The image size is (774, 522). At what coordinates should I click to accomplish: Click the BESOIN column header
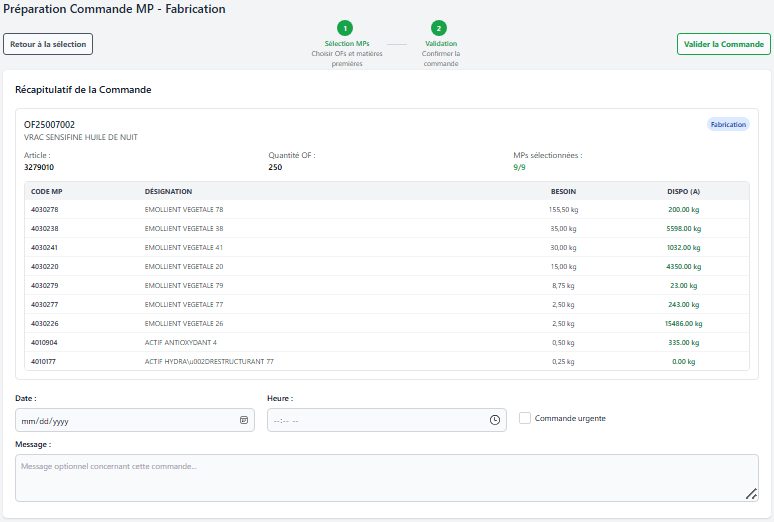click(563, 192)
